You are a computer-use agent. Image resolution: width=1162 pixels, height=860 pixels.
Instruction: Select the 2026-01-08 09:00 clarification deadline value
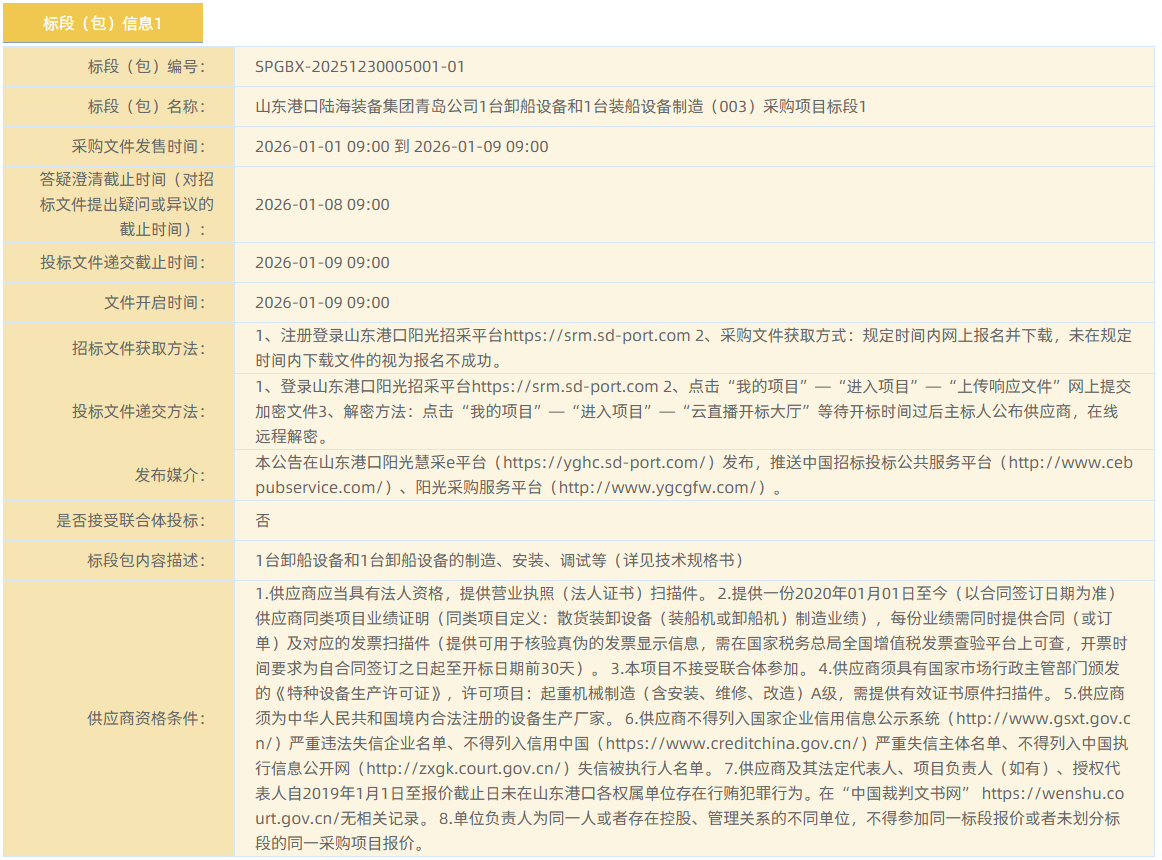[322, 204]
